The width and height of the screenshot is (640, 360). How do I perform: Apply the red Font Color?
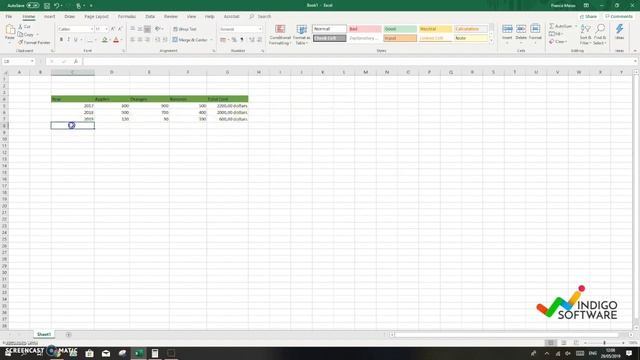116,40
